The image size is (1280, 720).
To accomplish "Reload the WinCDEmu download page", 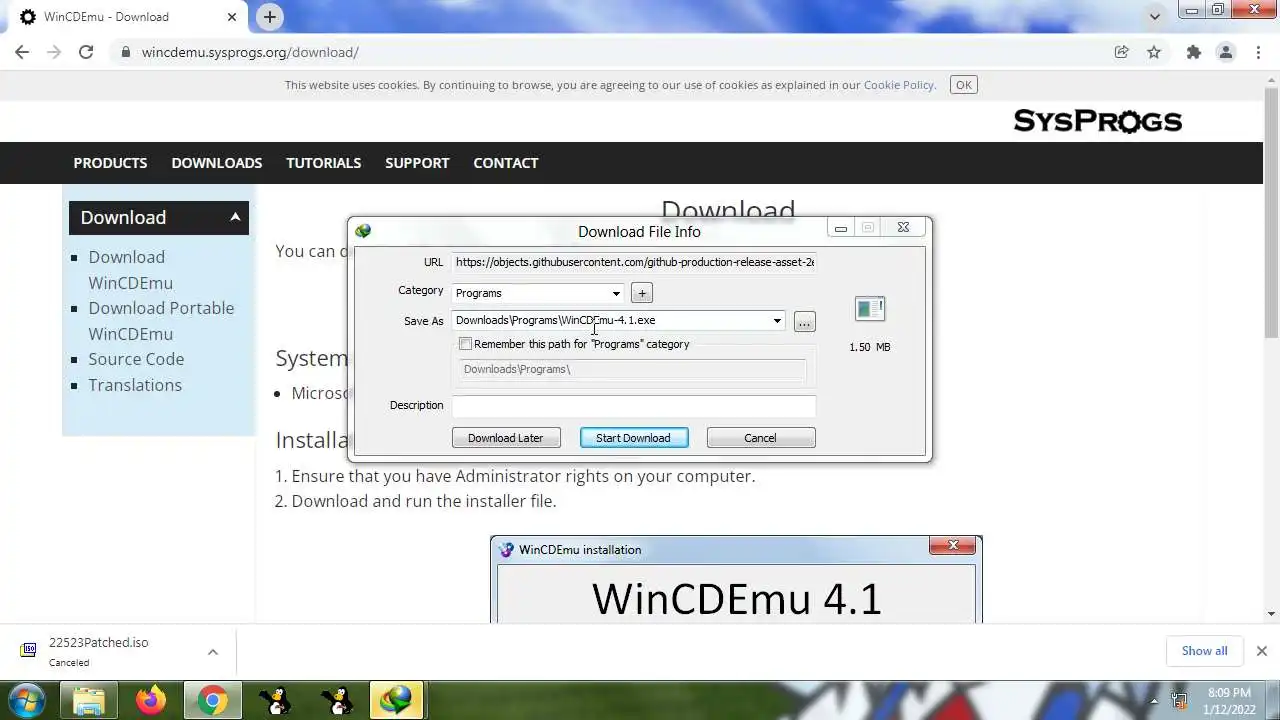I will coord(86,52).
